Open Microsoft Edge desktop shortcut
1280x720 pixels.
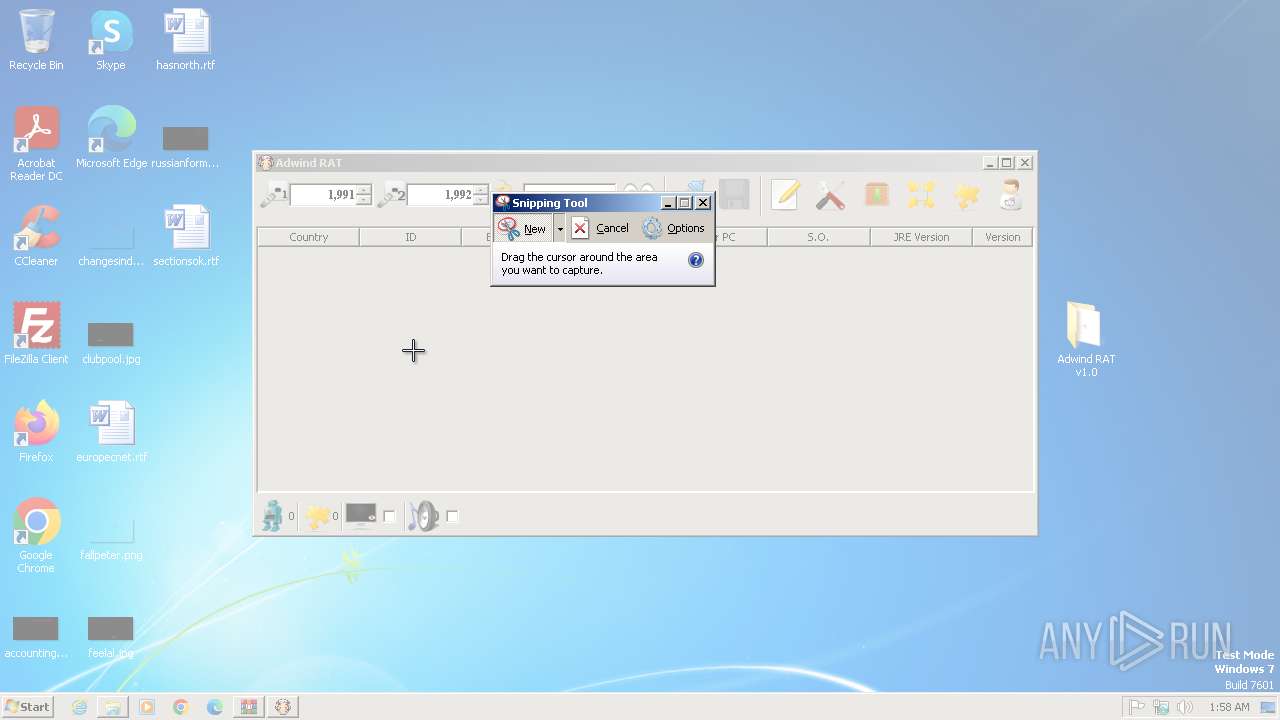111,138
